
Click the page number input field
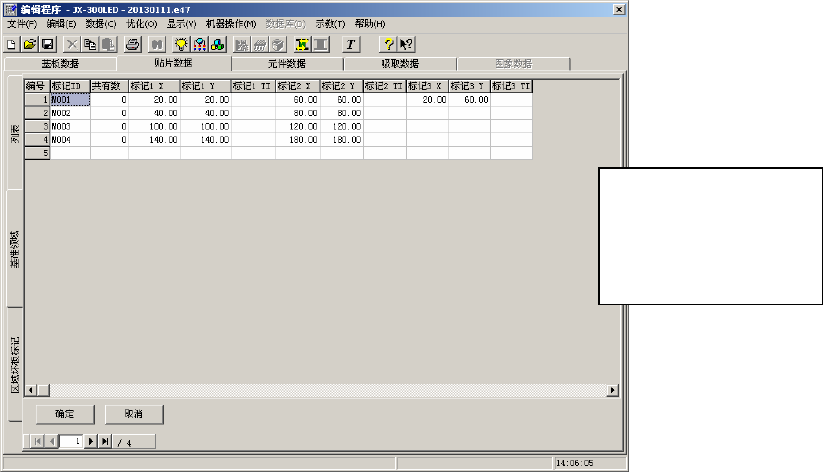pos(70,440)
